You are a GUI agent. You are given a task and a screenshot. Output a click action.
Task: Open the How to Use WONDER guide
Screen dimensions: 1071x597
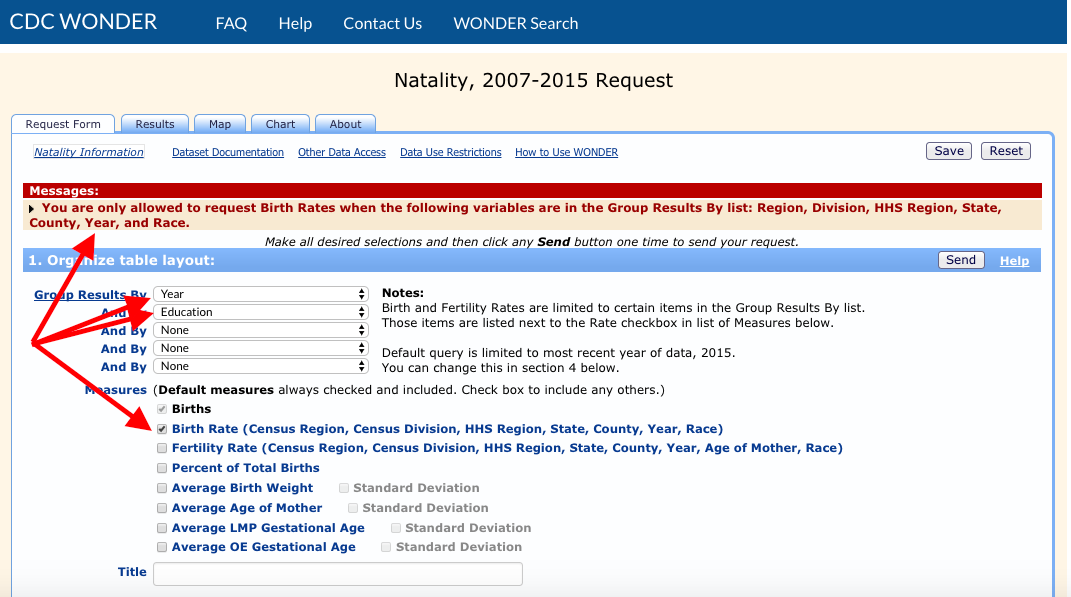[x=566, y=151]
